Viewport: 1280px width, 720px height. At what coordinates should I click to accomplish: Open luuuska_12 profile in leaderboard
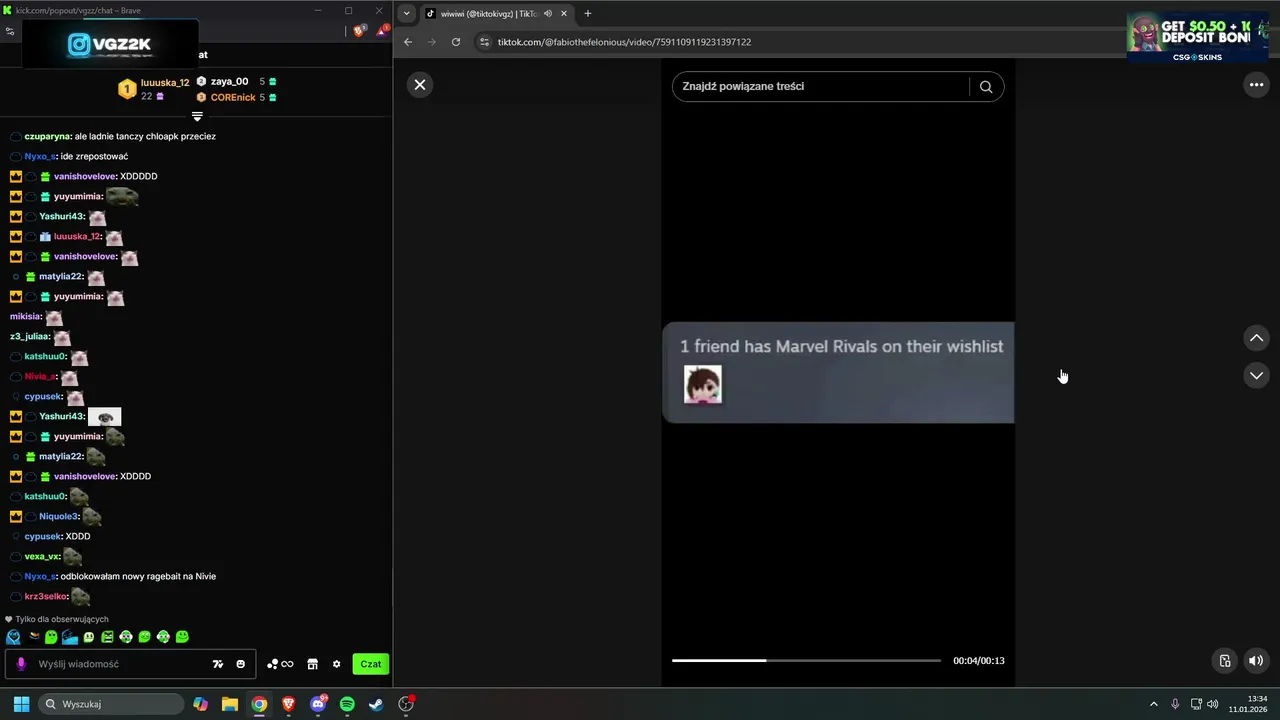pyautogui.click(x=165, y=83)
